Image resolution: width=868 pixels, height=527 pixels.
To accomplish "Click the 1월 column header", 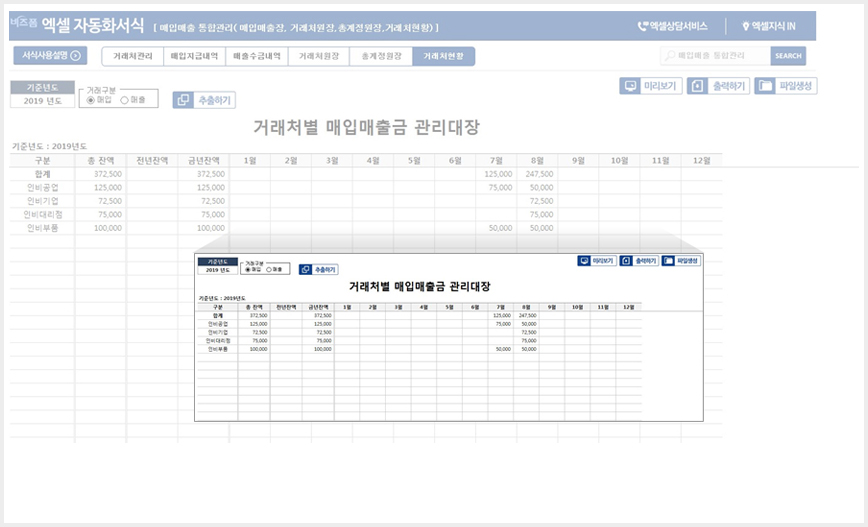I will point(250,161).
